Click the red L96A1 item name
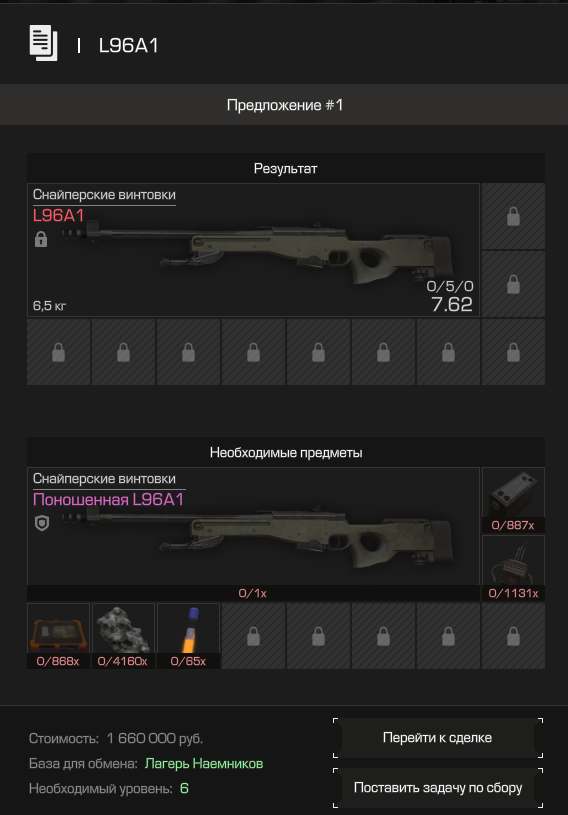 58,215
